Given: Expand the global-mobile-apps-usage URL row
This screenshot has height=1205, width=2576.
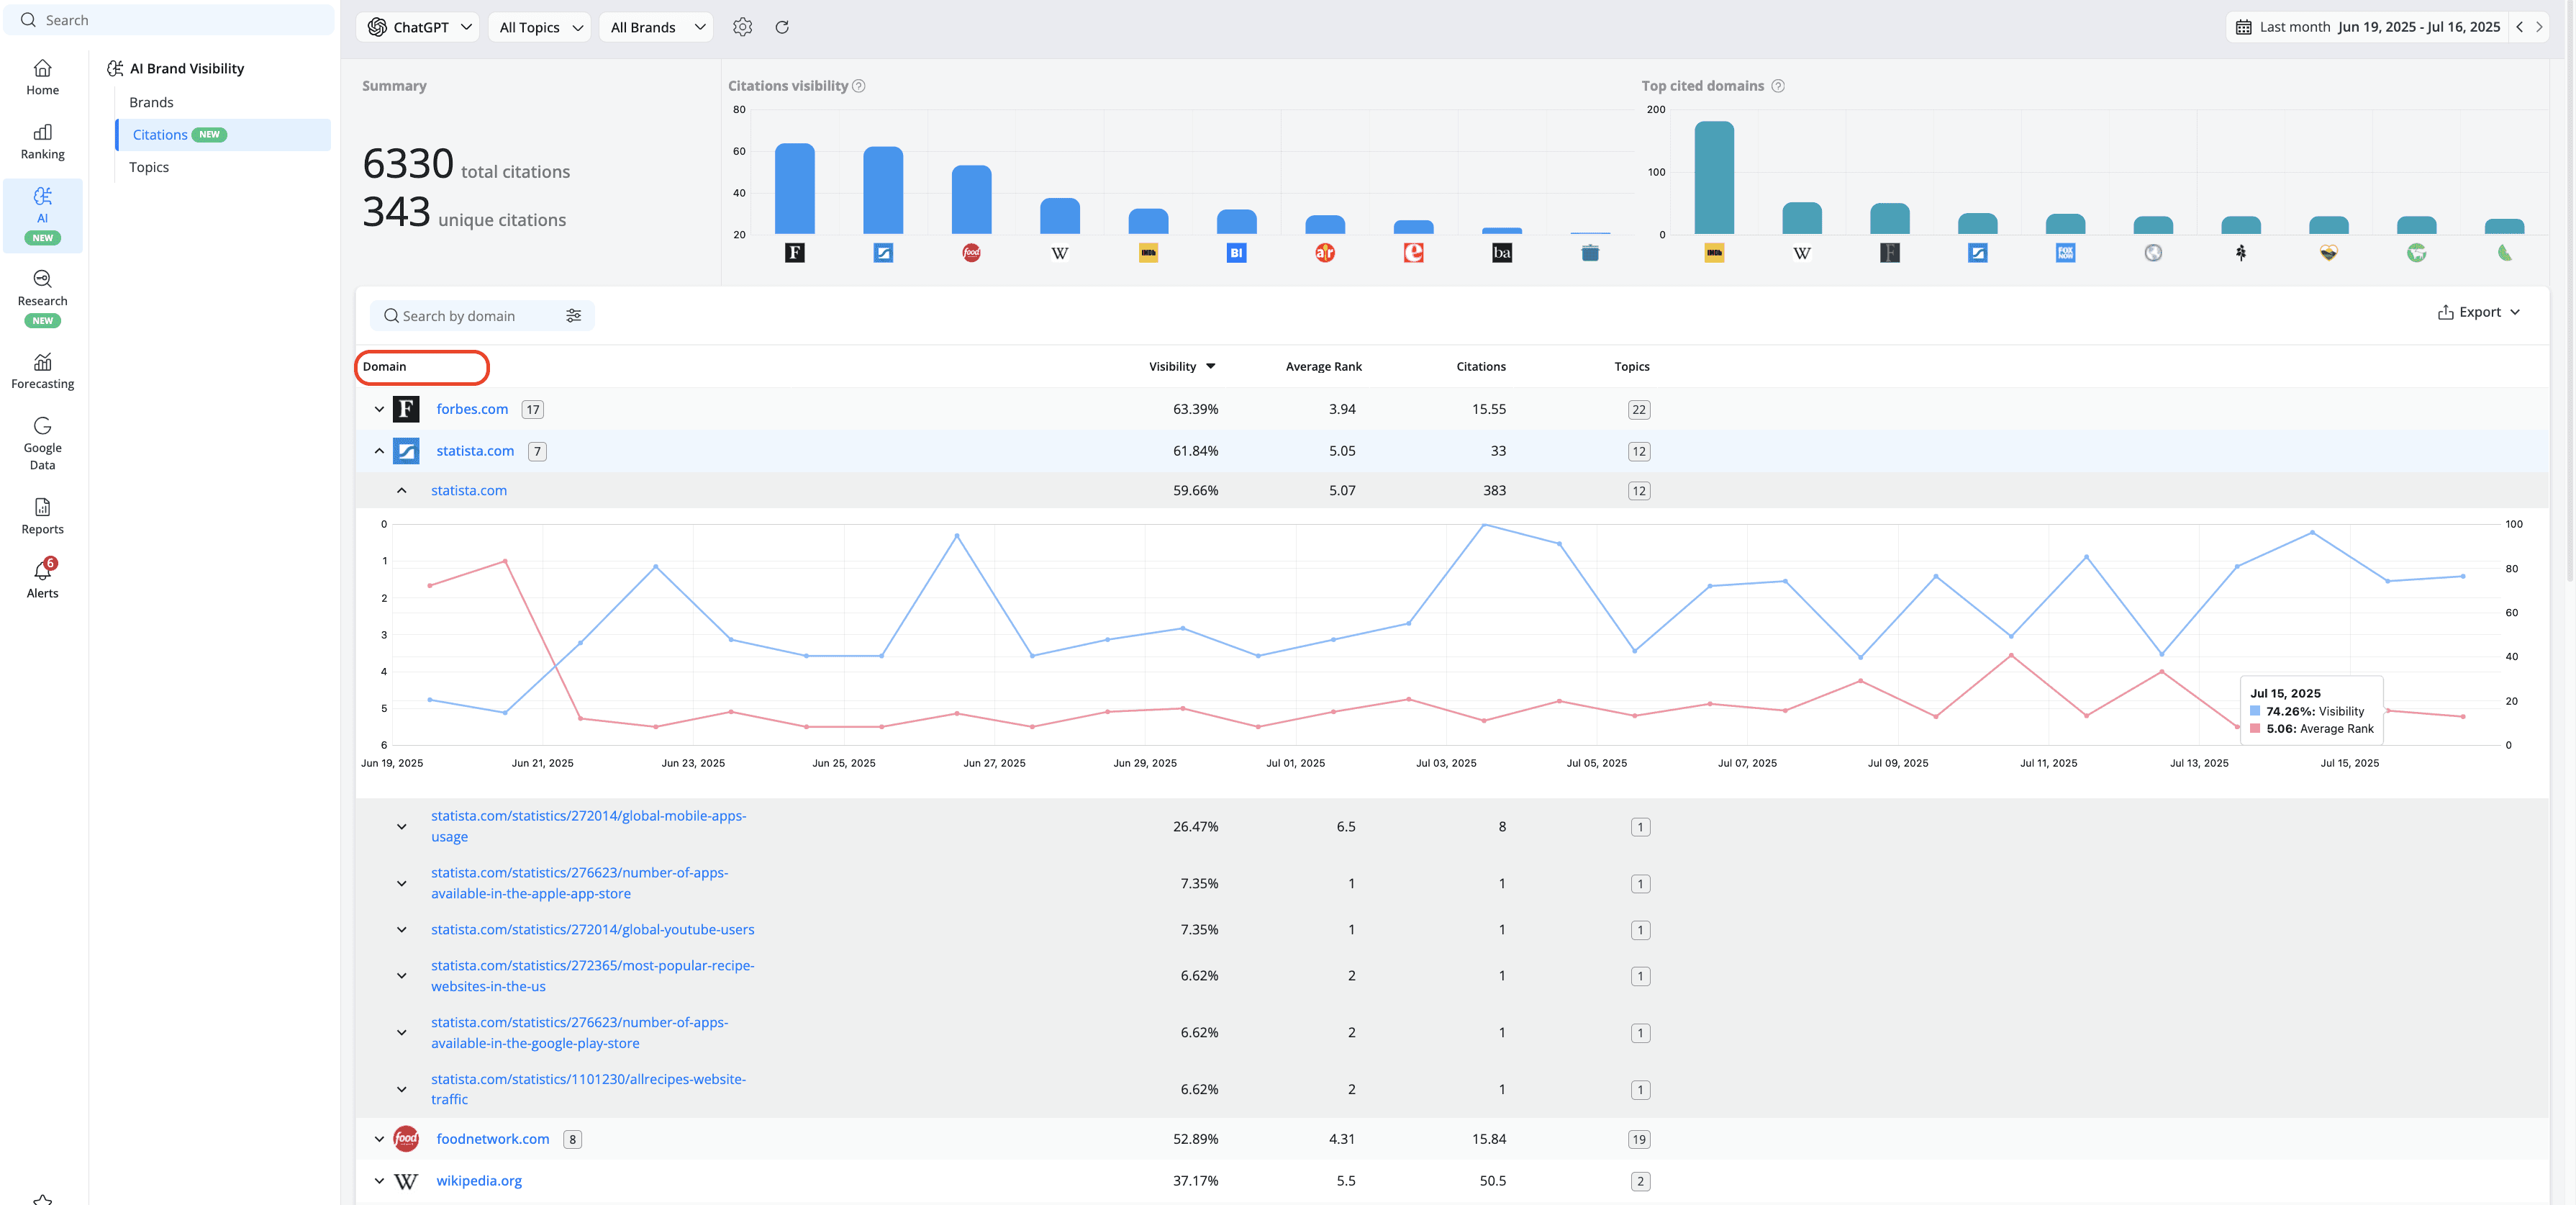Looking at the screenshot, I should pos(401,827).
